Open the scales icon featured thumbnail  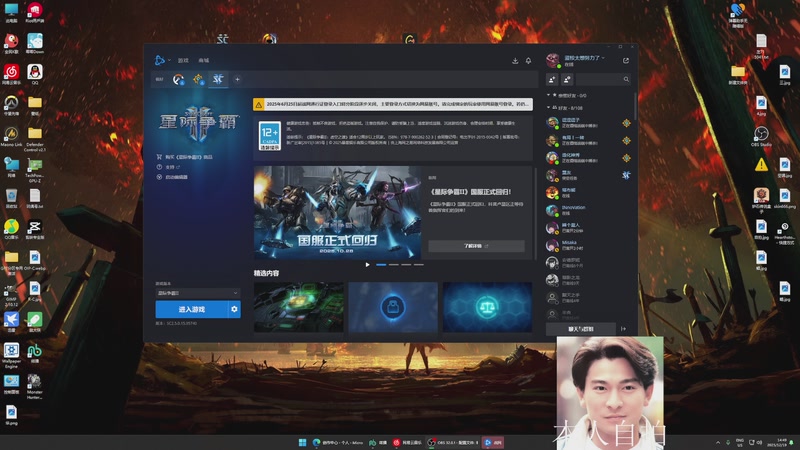pyautogui.click(x=487, y=307)
